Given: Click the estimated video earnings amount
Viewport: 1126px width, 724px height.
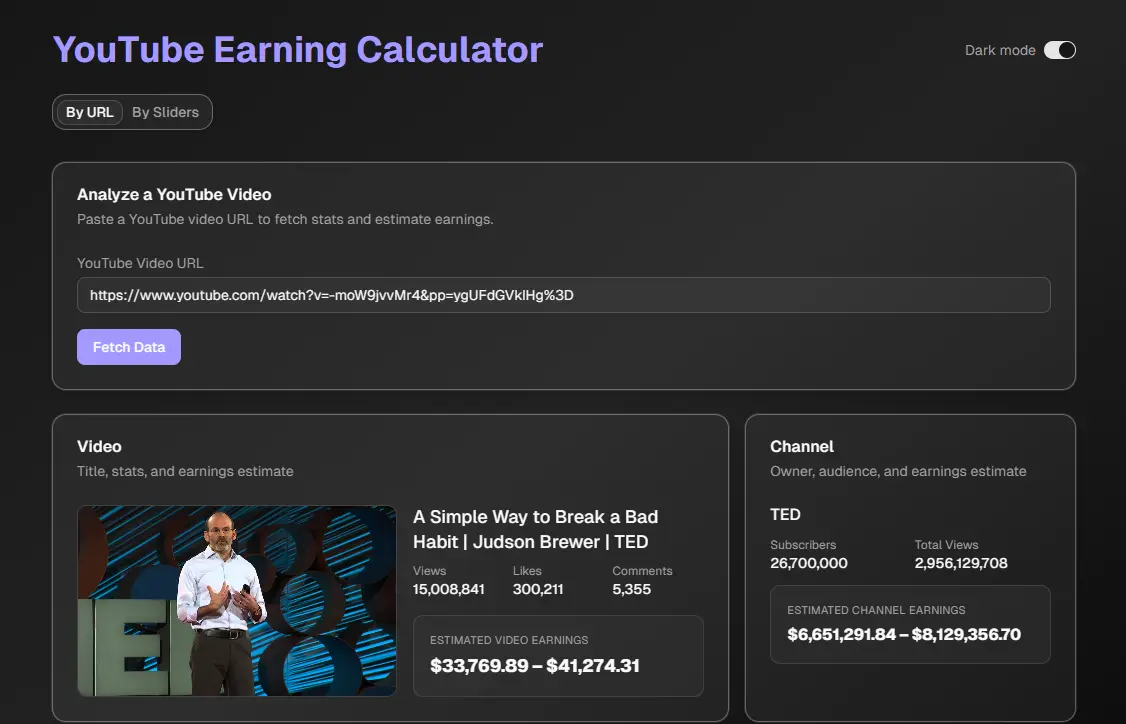Looking at the screenshot, I should pyautogui.click(x=534, y=666).
